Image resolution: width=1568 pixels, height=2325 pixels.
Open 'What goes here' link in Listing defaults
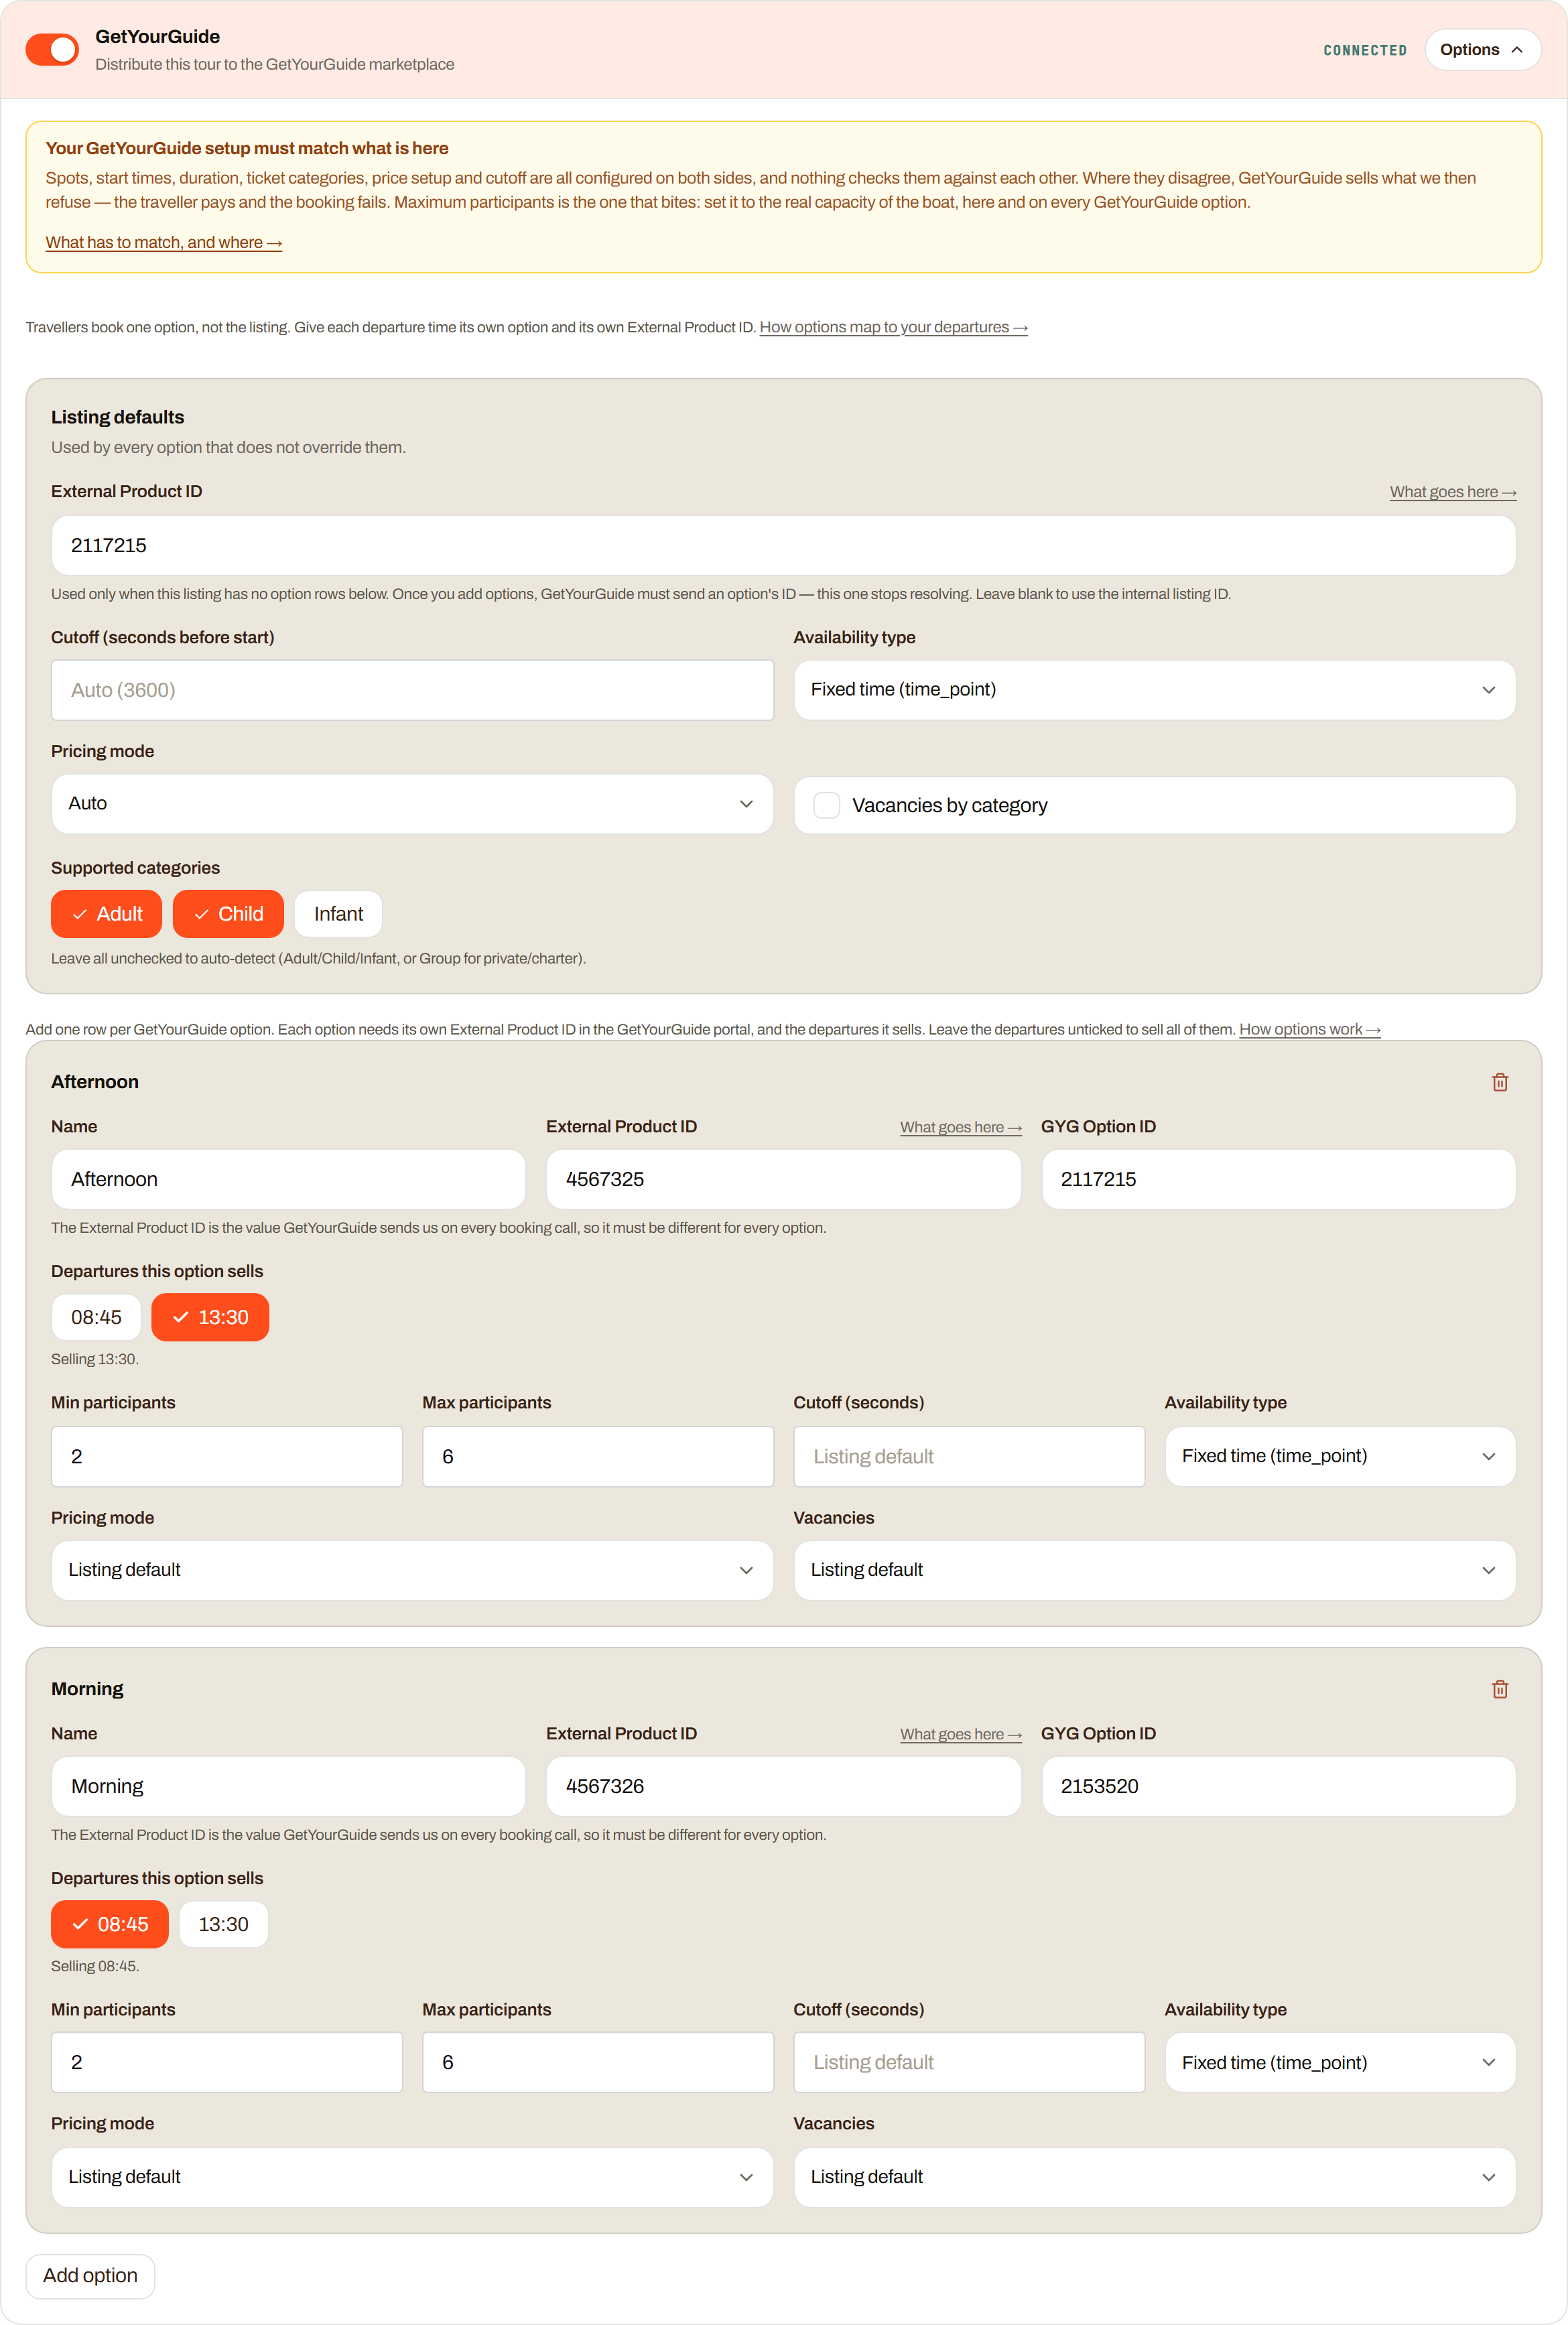coord(1452,491)
